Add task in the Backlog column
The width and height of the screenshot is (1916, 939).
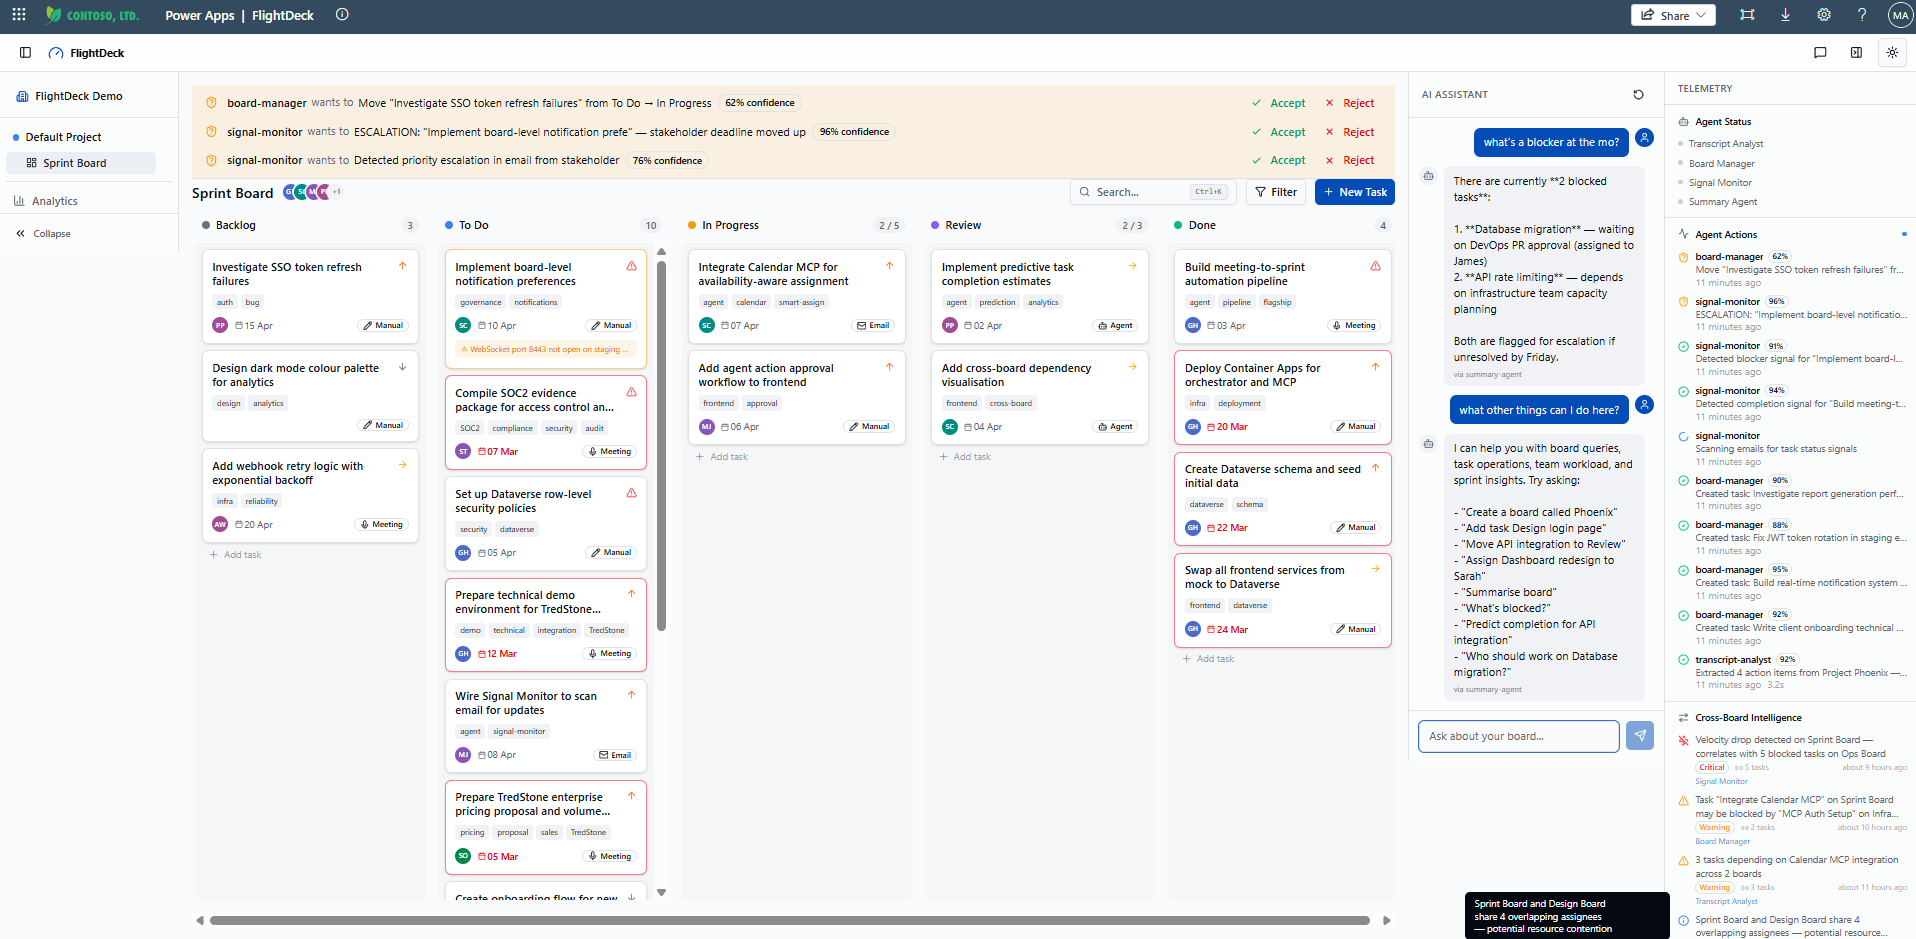[236, 555]
